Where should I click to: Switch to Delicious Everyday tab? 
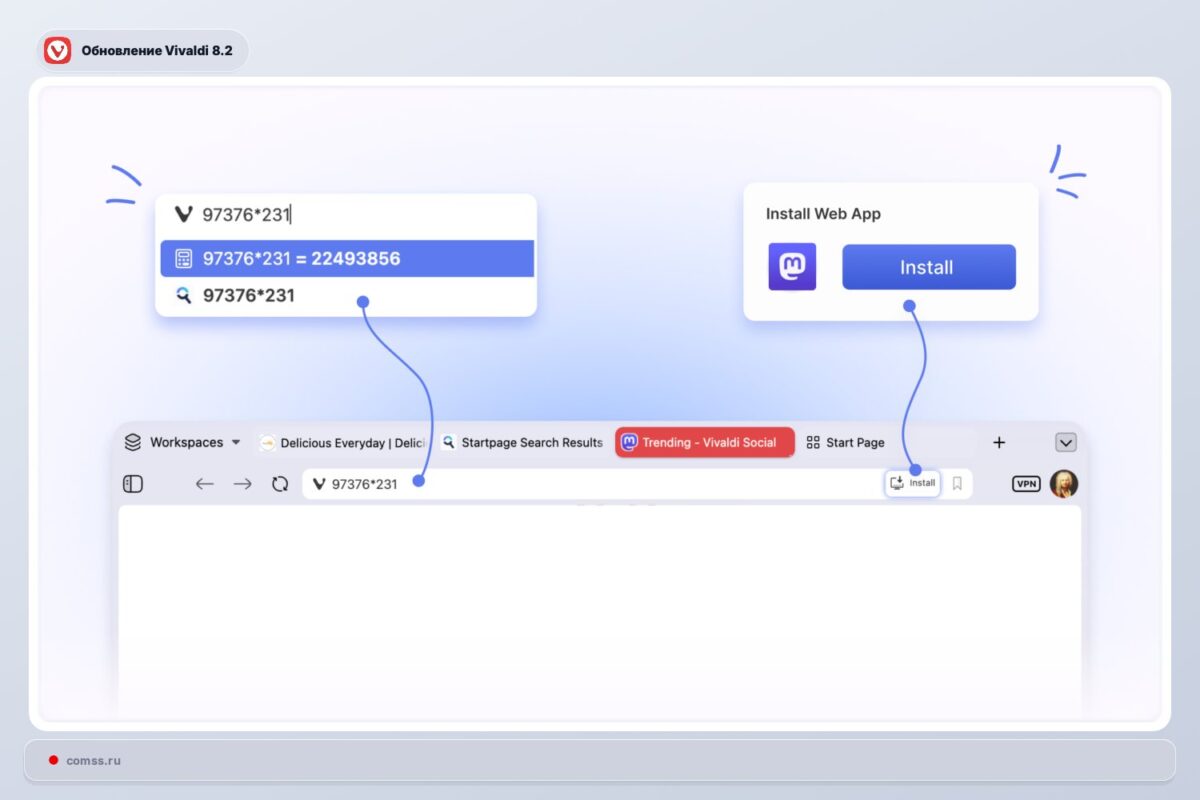click(x=343, y=442)
